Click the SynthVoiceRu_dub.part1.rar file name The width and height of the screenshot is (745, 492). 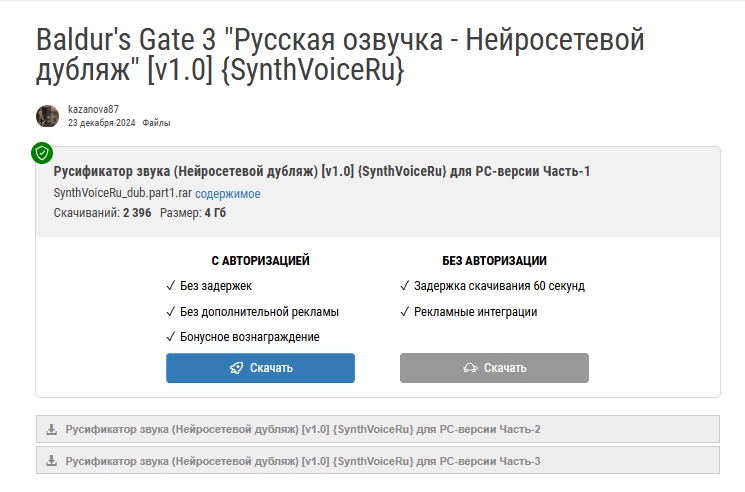[x=122, y=193]
